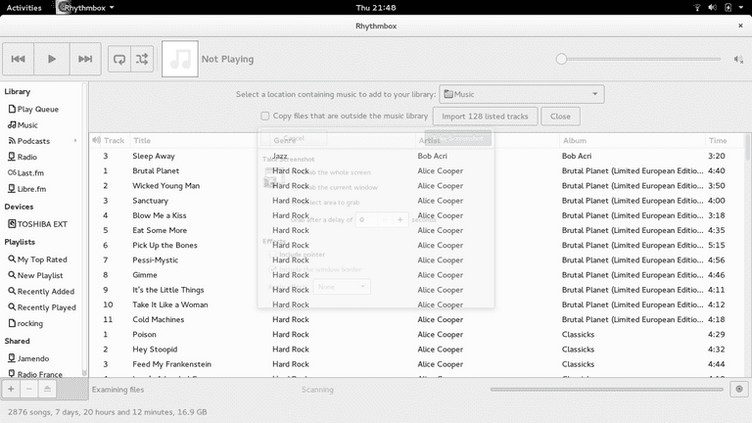Viewport: 752px width, 423px height.
Task: Click the Jazz genre cell
Action: [280, 156]
